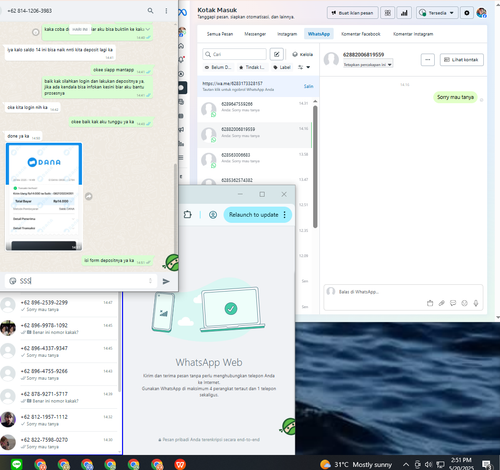Select the WhatsApp tab

[319, 34]
